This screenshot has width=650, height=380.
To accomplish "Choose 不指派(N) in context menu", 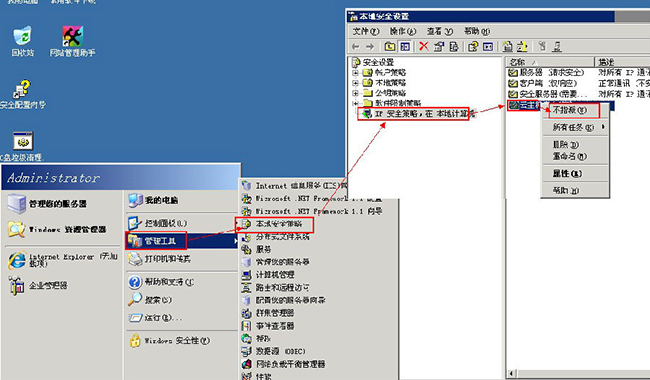I will pyautogui.click(x=574, y=110).
